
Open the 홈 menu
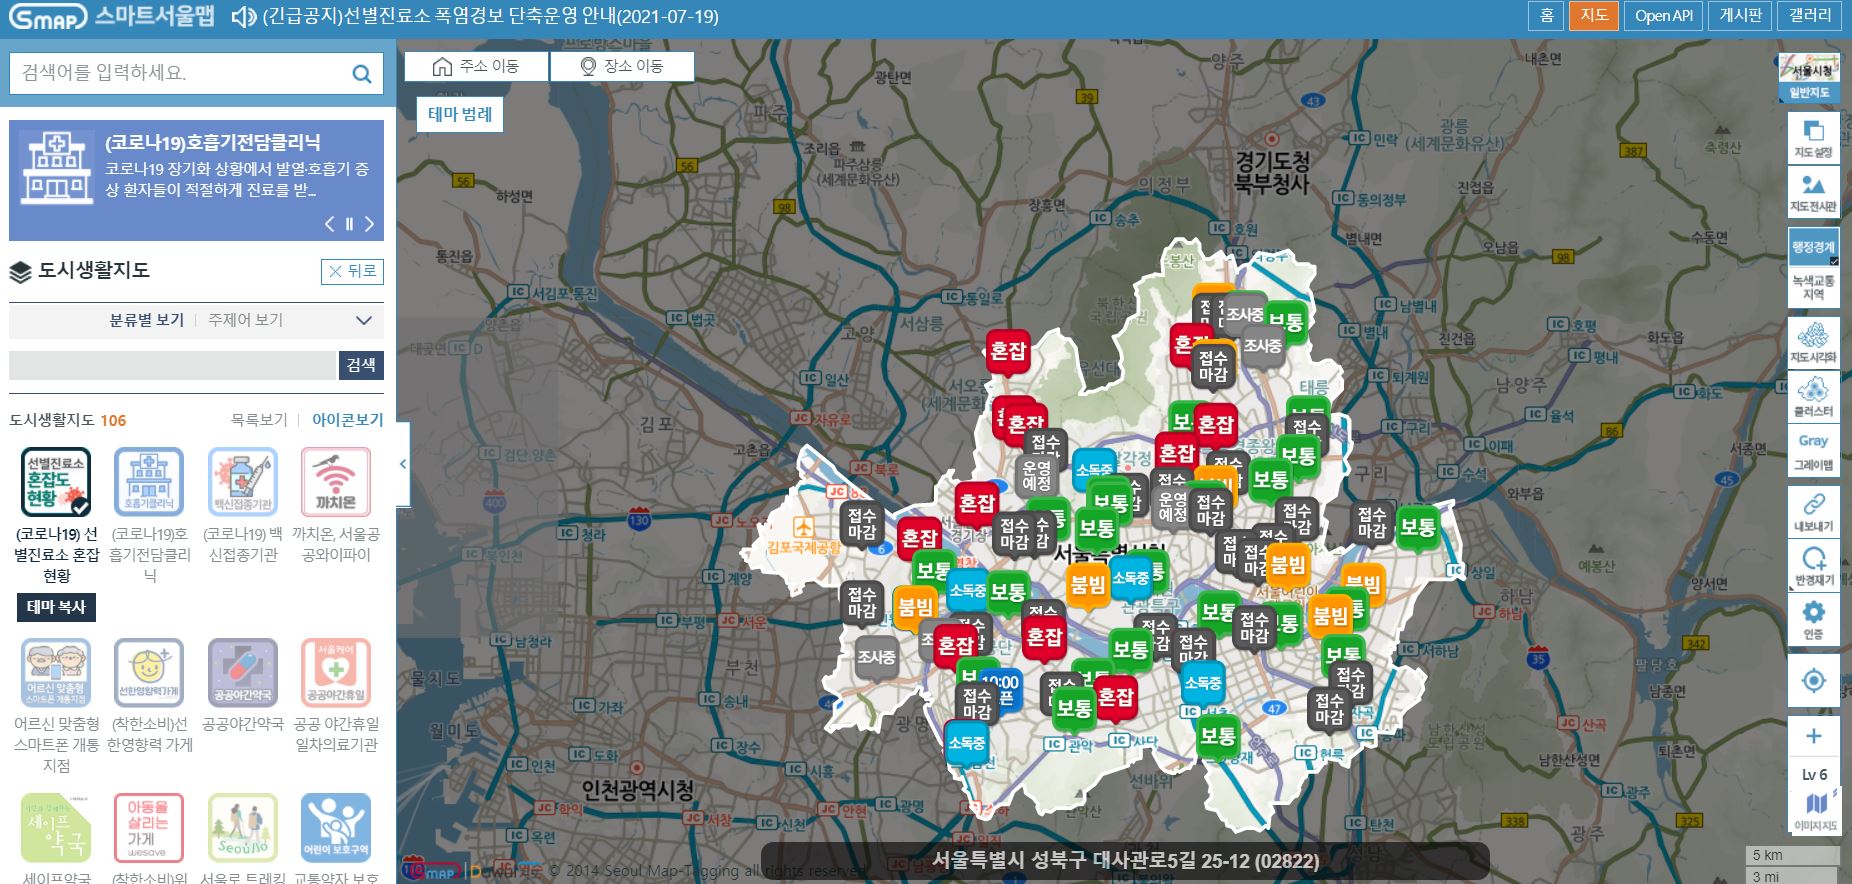(1546, 16)
